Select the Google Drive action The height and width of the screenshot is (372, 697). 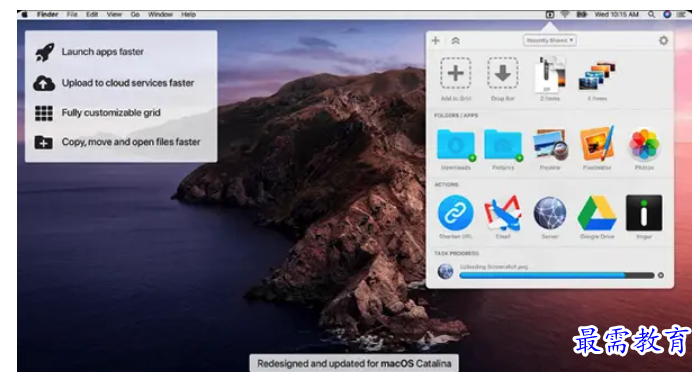(597, 213)
